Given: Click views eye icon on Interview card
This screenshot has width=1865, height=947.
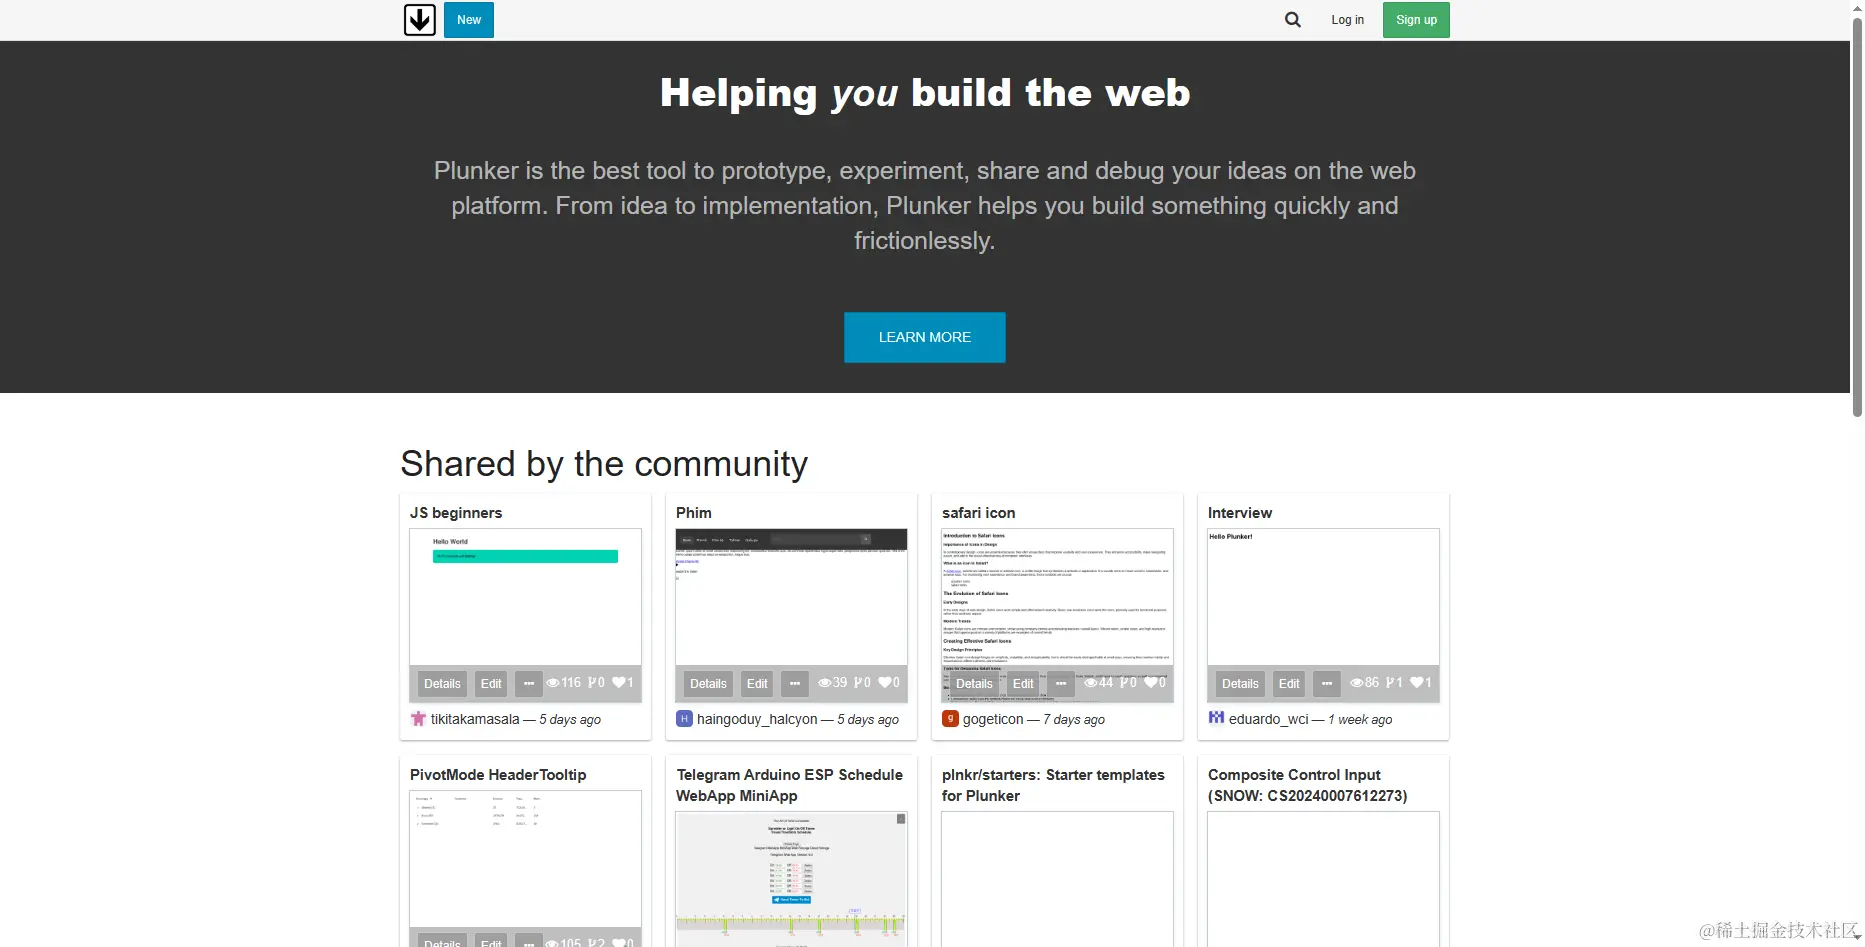Looking at the screenshot, I should 1357,683.
